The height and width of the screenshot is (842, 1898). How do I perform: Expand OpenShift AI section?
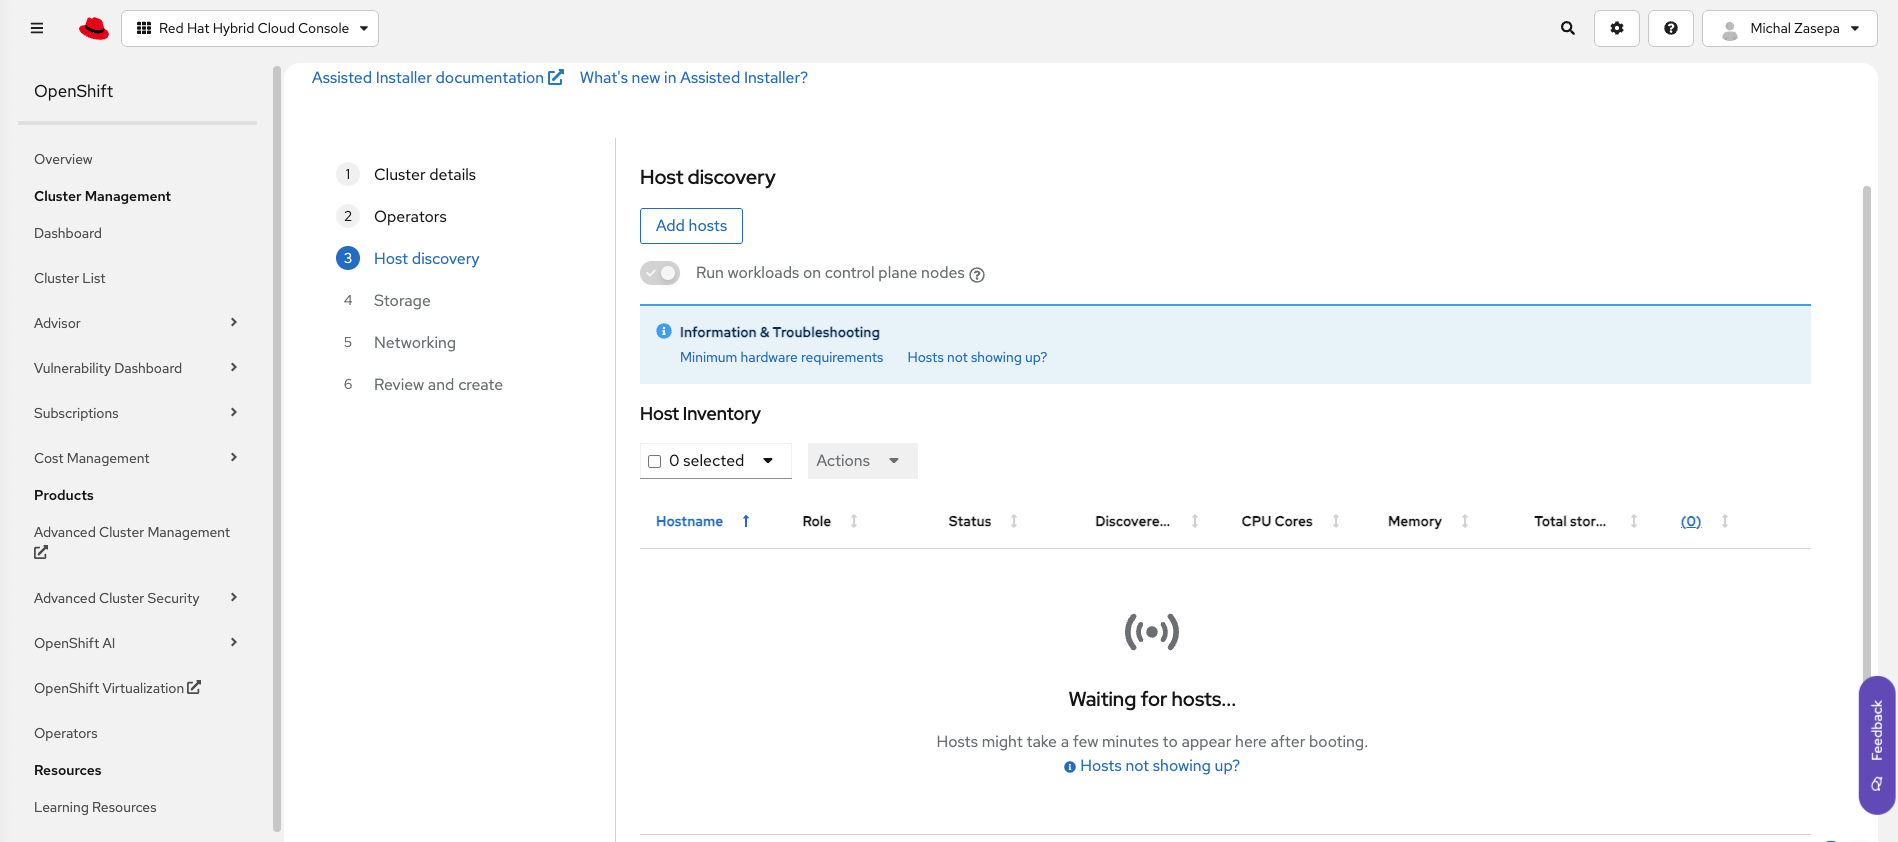pyautogui.click(x=234, y=642)
